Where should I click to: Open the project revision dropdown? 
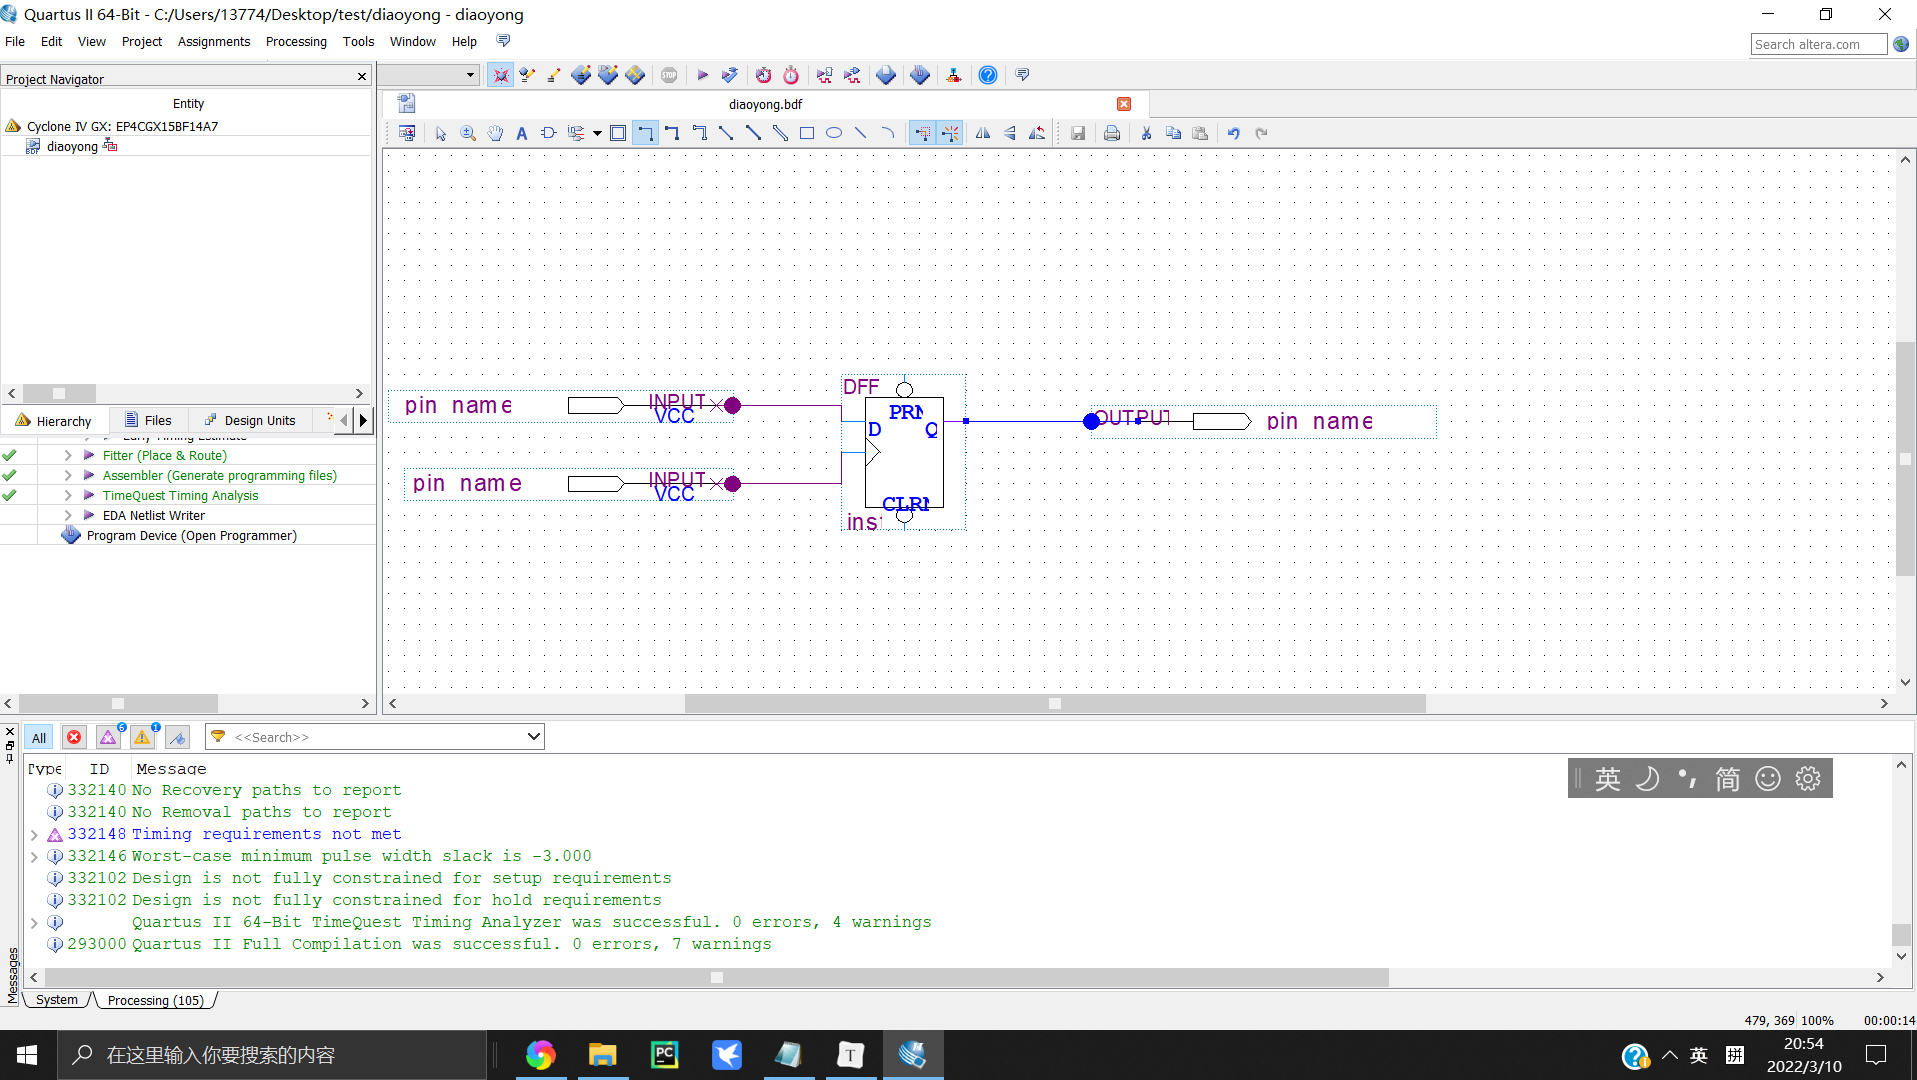470,75
